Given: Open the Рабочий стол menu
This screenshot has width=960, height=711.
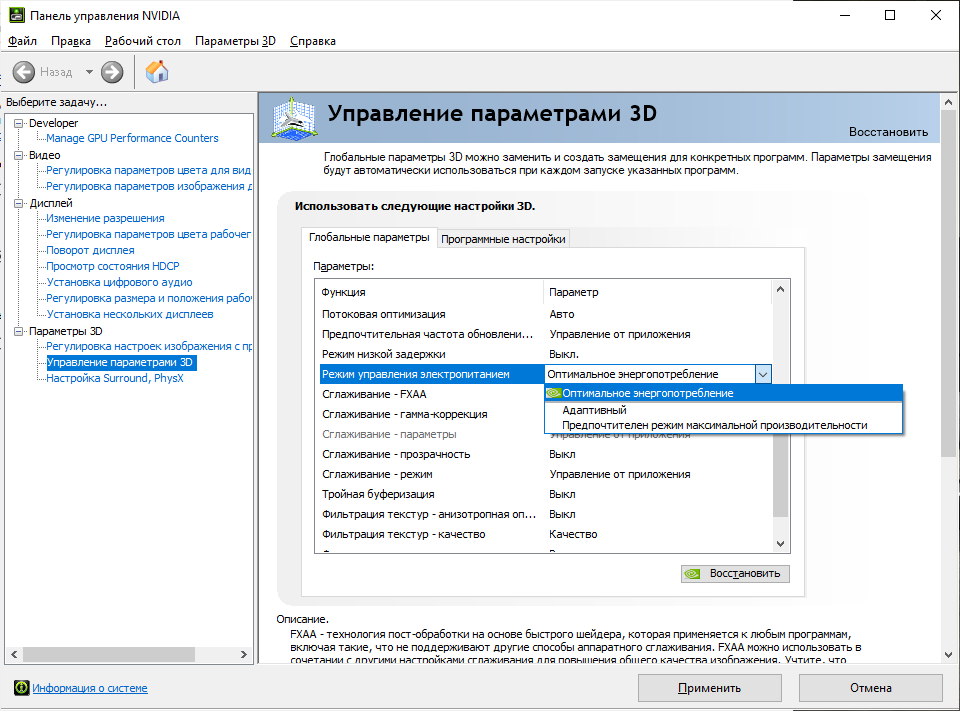Looking at the screenshot, I should [x=143, y=41].
